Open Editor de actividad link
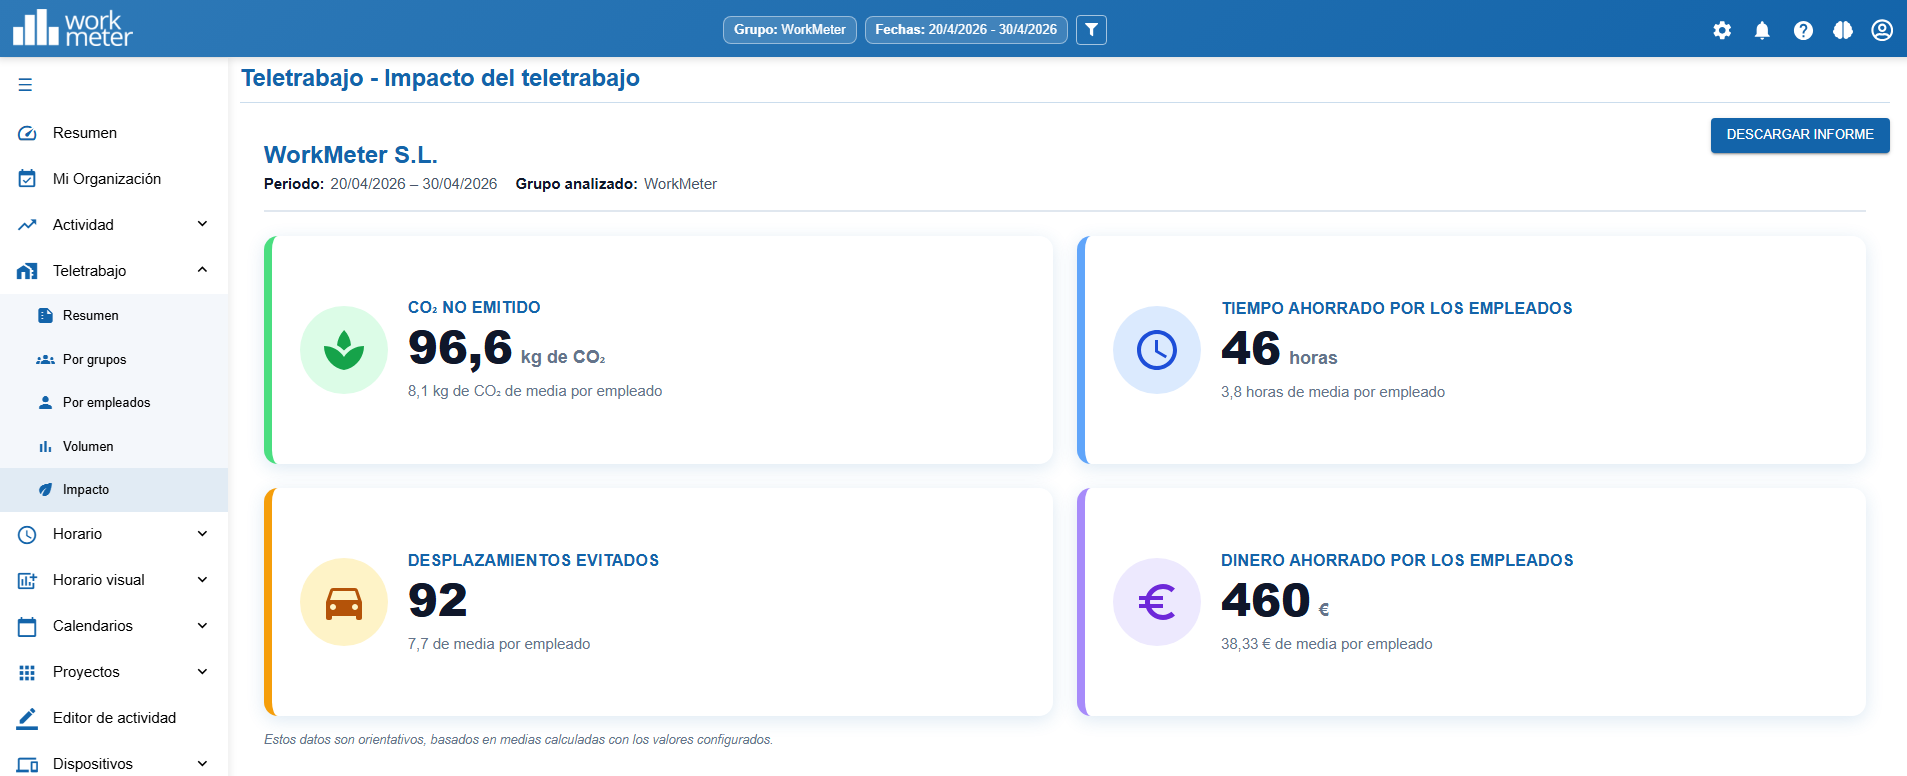The height and width of the screenshot is (776, 1907). click(114, 718)
